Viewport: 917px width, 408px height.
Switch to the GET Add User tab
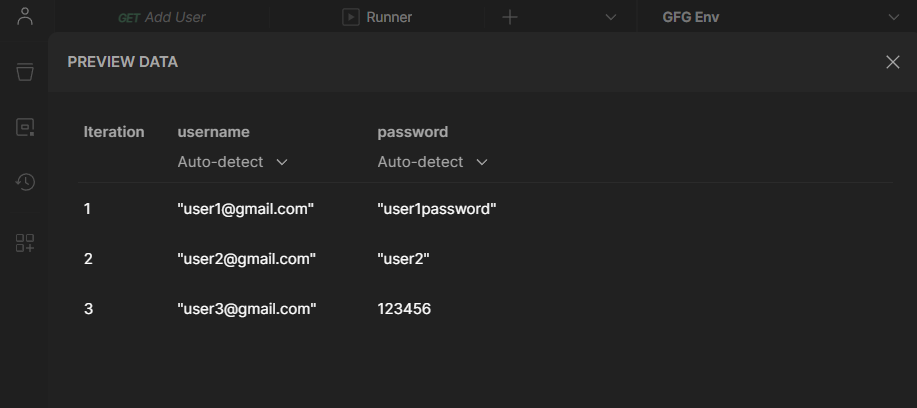coord(162,17)
